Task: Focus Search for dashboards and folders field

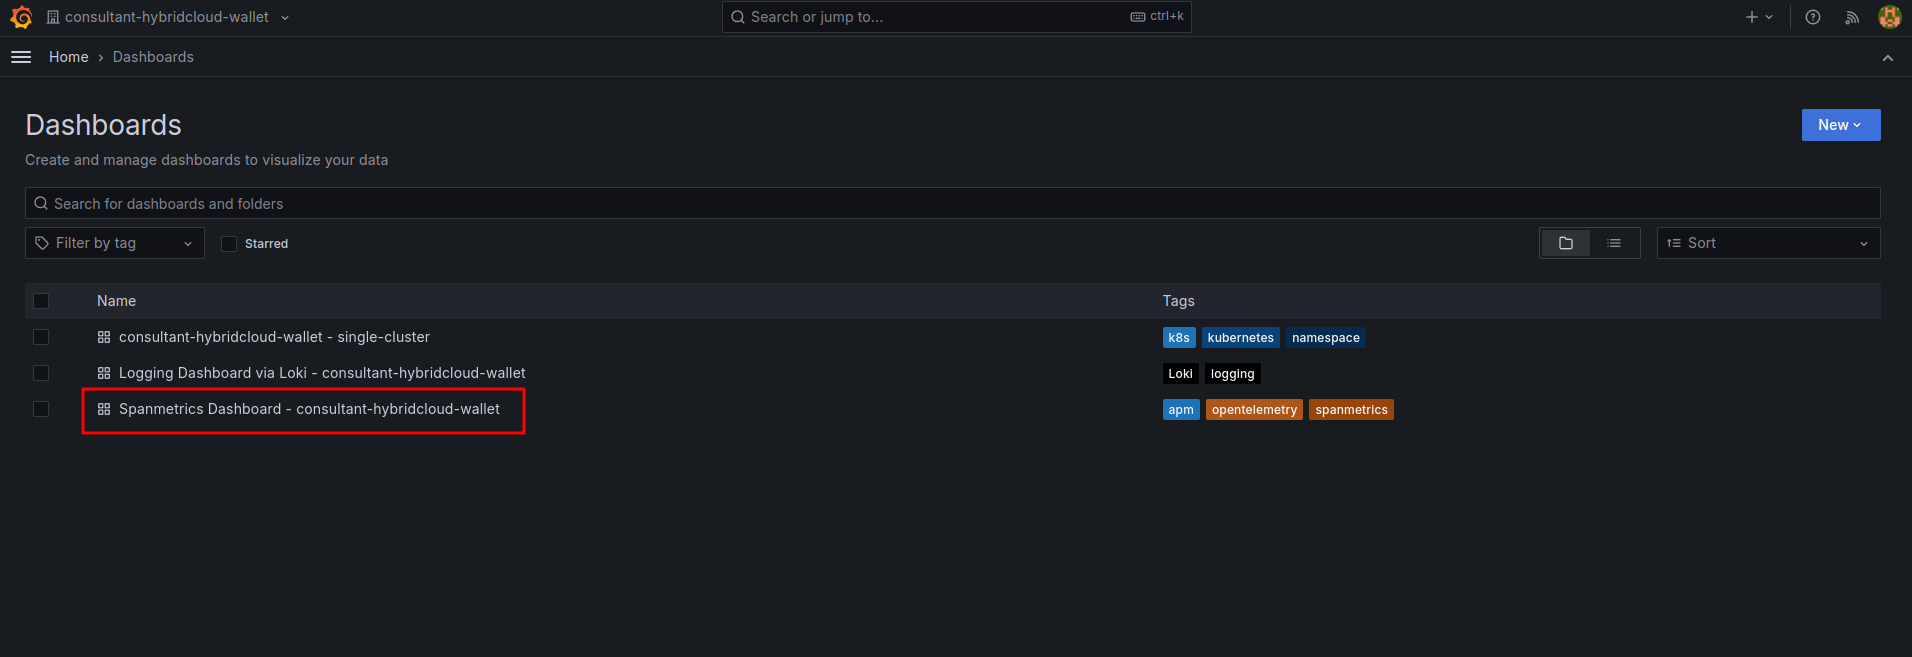Action: pyautogui.click(x=952, y=203)
